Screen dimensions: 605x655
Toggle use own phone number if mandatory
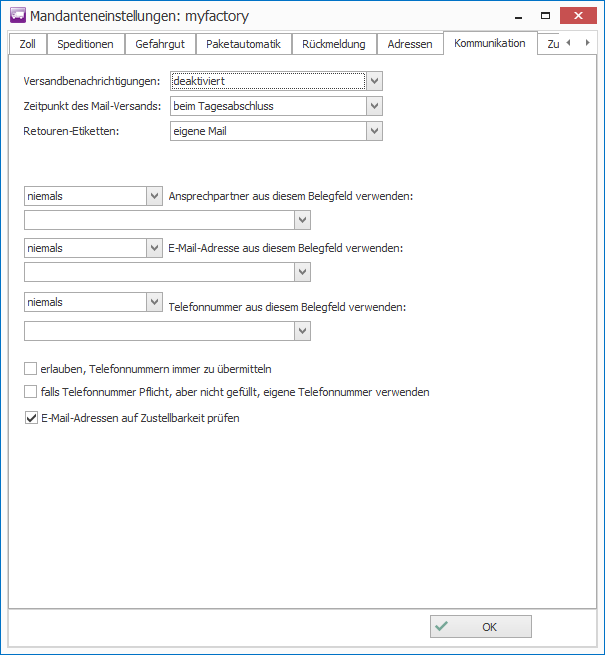coord(31,392)
